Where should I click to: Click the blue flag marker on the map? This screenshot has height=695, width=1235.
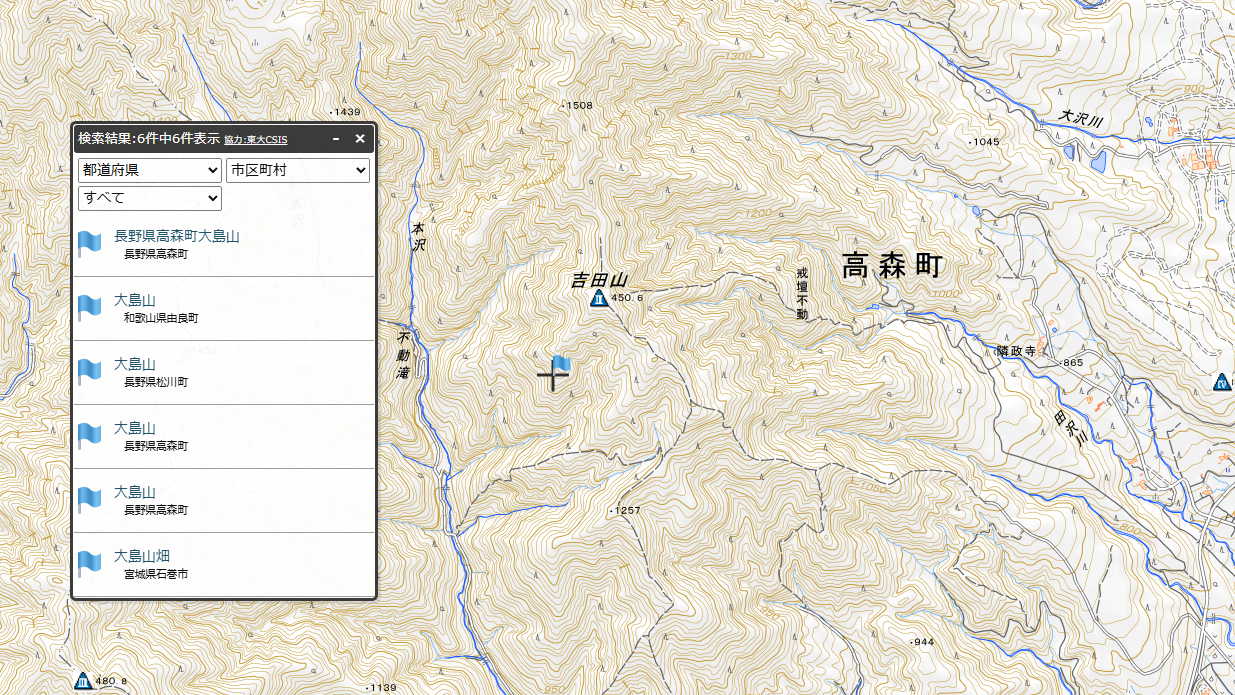561,365
